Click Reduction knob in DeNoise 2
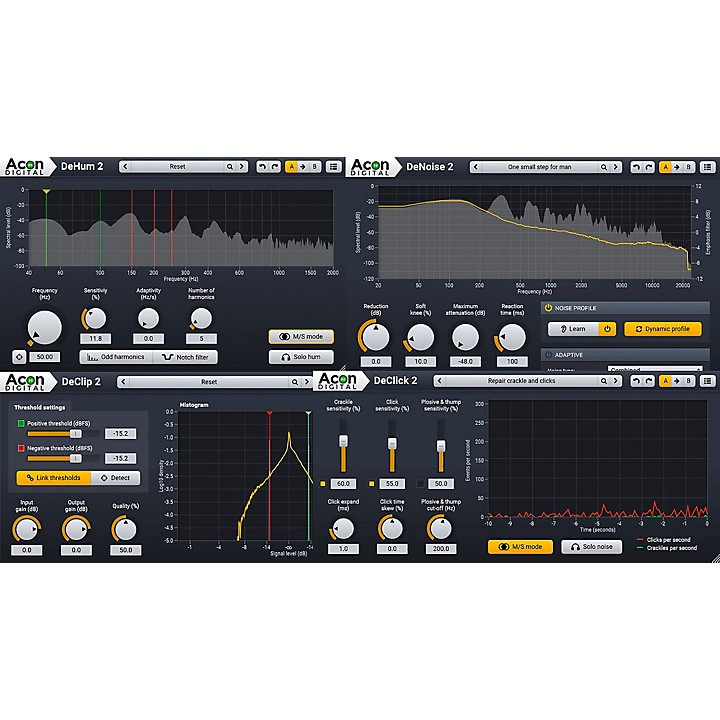 click(376, 338)
